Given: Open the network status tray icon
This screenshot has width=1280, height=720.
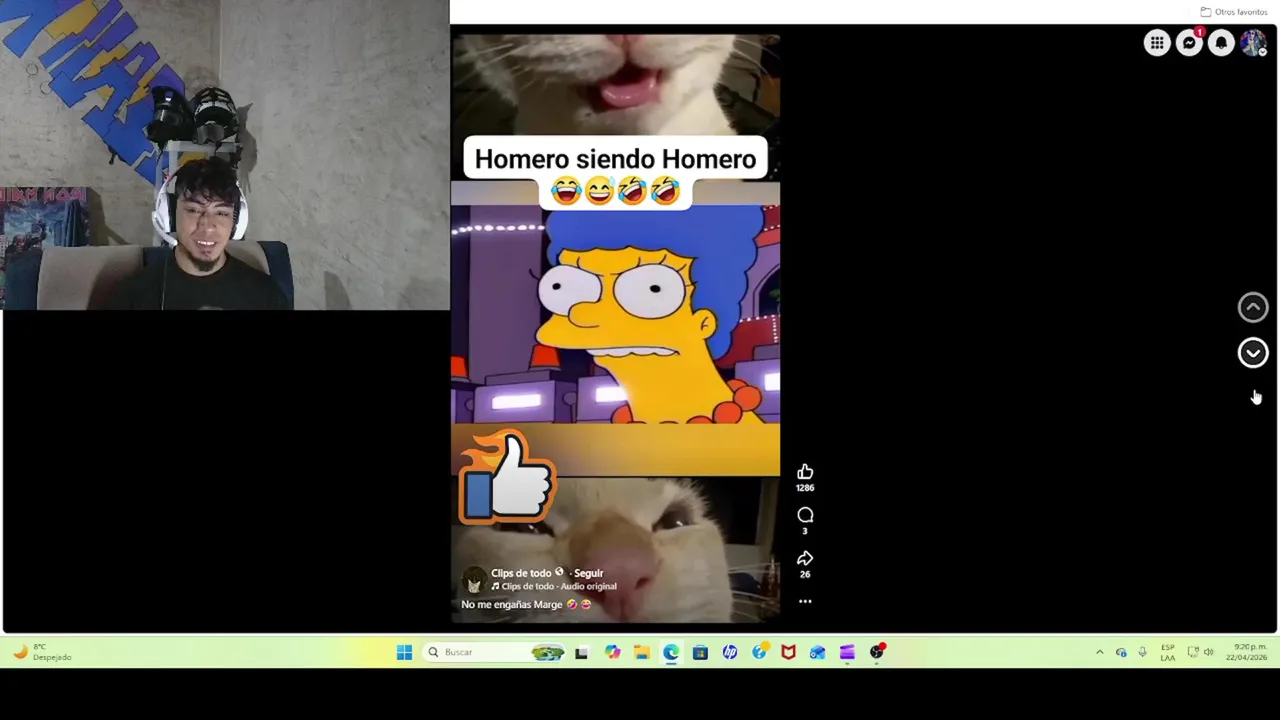Looking at the screenshot, I should [x=1193, y=652].
